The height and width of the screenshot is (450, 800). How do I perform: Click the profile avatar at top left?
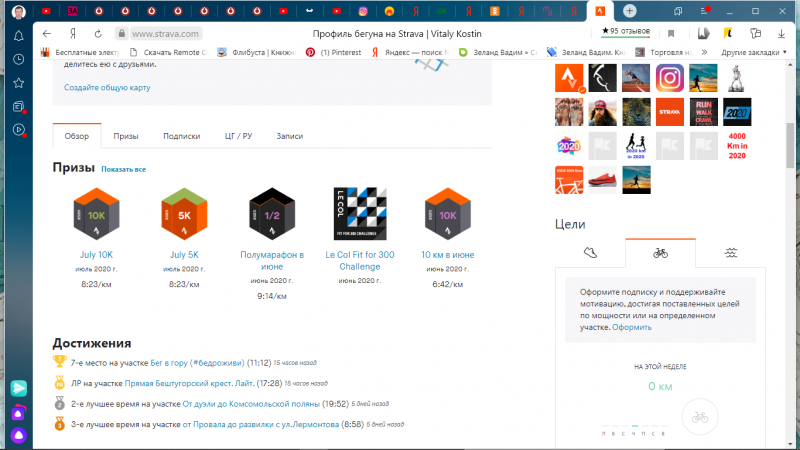tap(18, 11)
